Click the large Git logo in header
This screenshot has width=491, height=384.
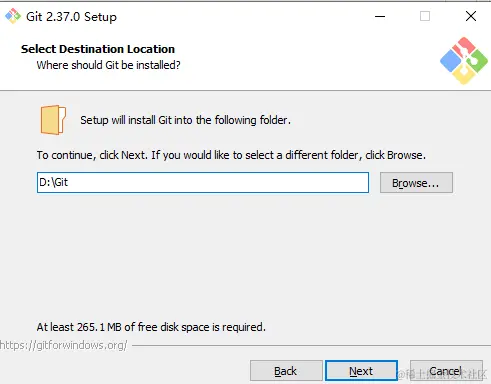tap(464, 60)
